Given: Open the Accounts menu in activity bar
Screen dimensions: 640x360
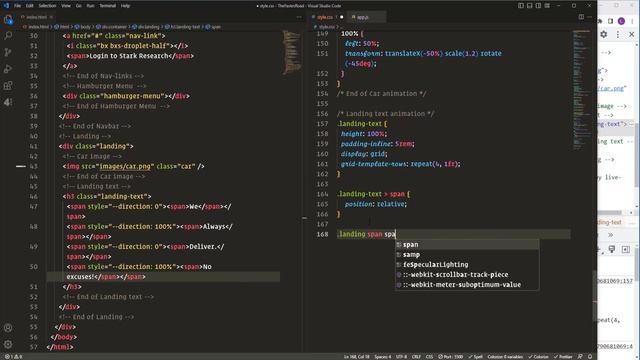Looking at the screenshot, I should tap(8, 328).
